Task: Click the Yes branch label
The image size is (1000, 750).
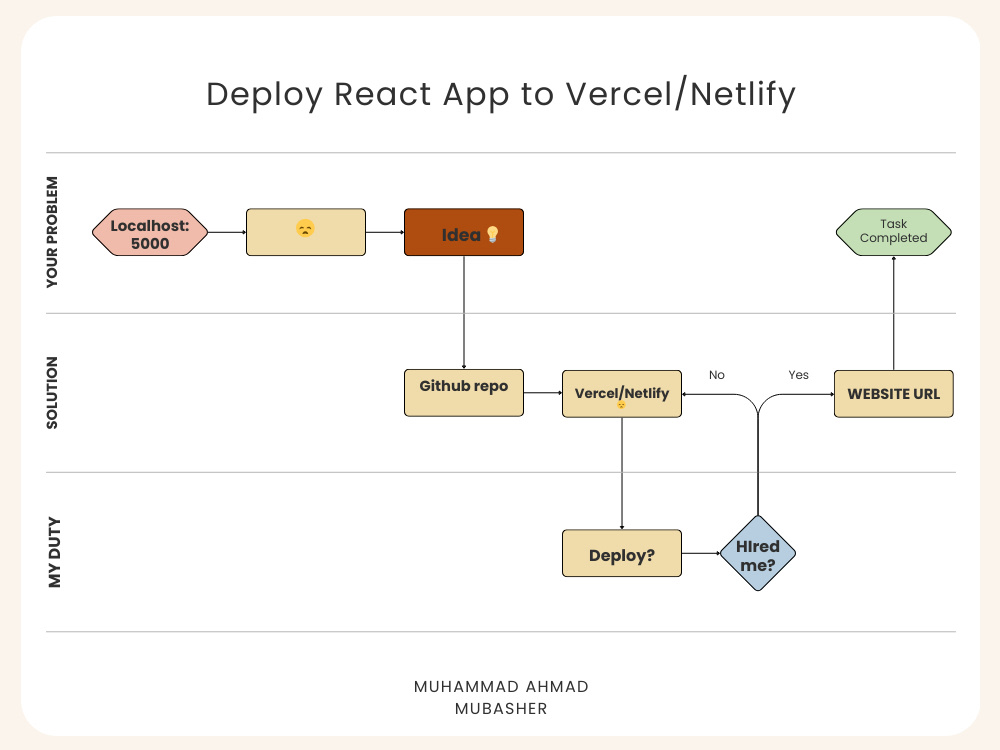Action: [x=798, y=375]
